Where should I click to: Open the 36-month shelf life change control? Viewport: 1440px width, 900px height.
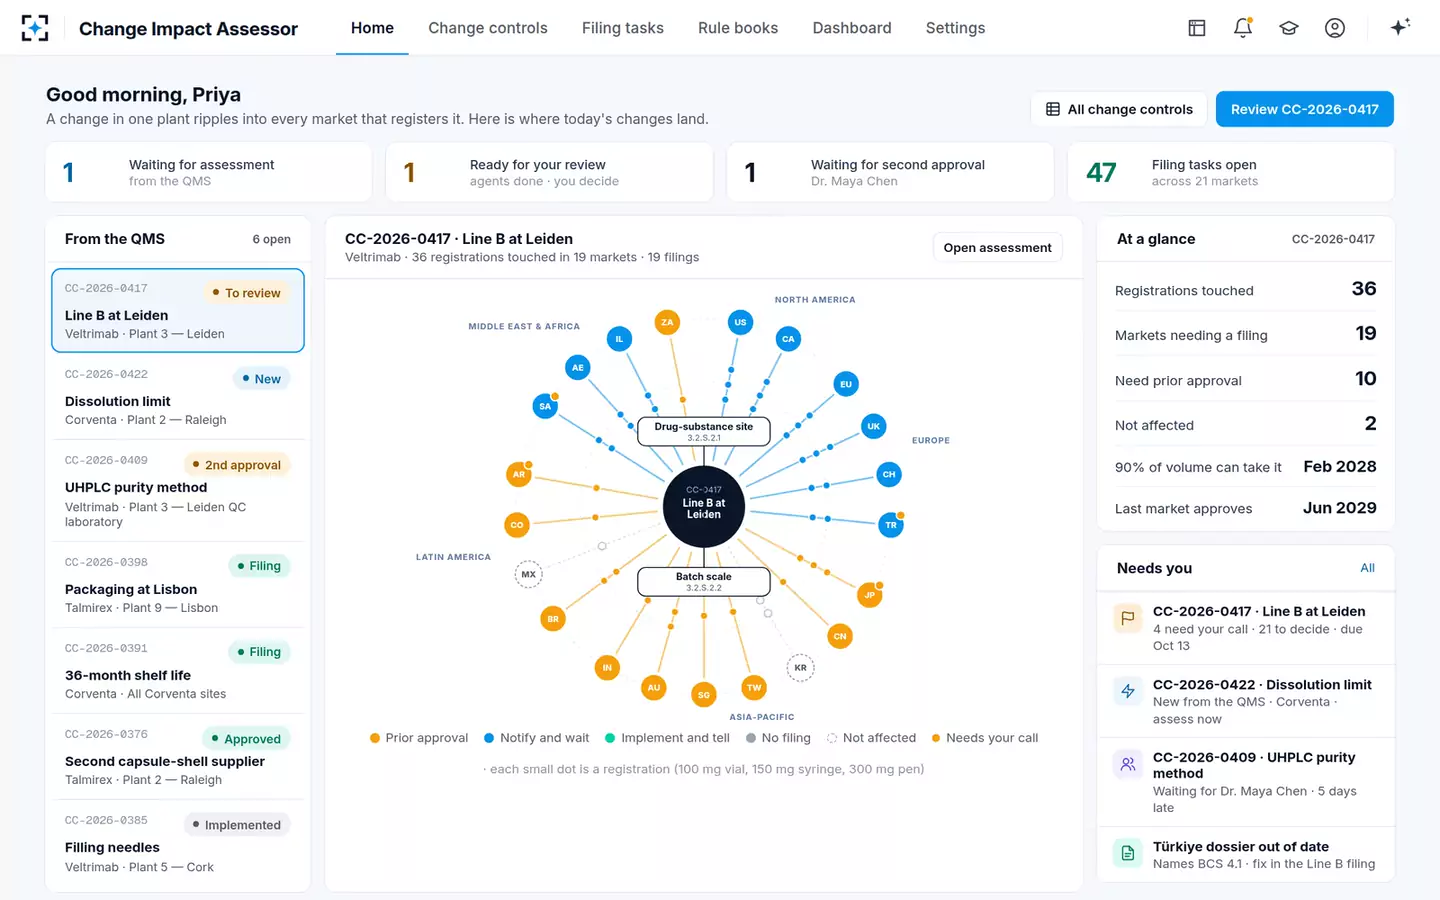coord(178,671)
